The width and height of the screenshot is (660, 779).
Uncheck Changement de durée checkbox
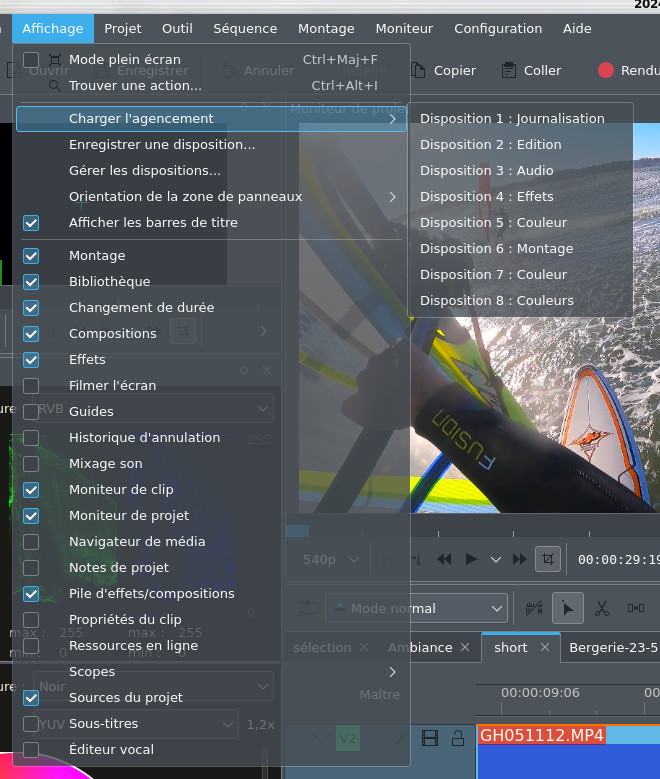[31, 308]
